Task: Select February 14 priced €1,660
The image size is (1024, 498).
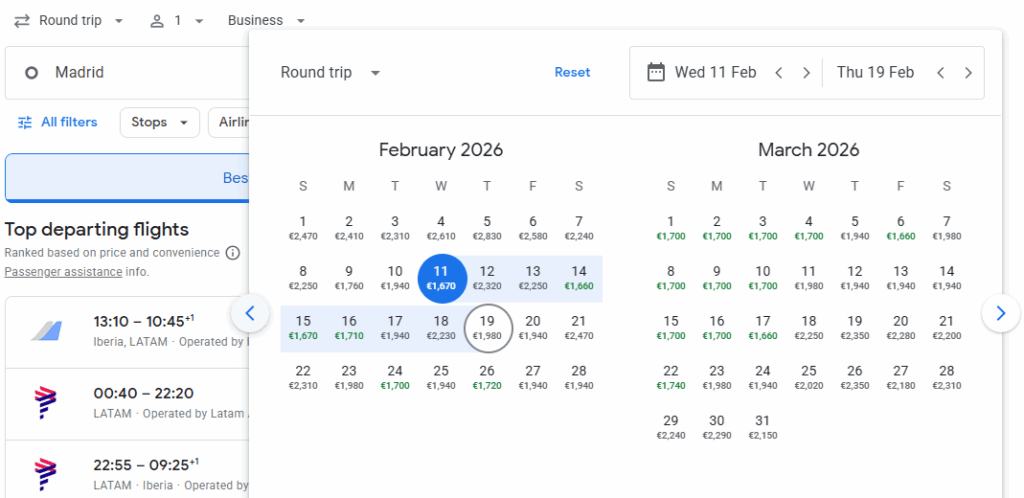Action: tap(578, 277)
